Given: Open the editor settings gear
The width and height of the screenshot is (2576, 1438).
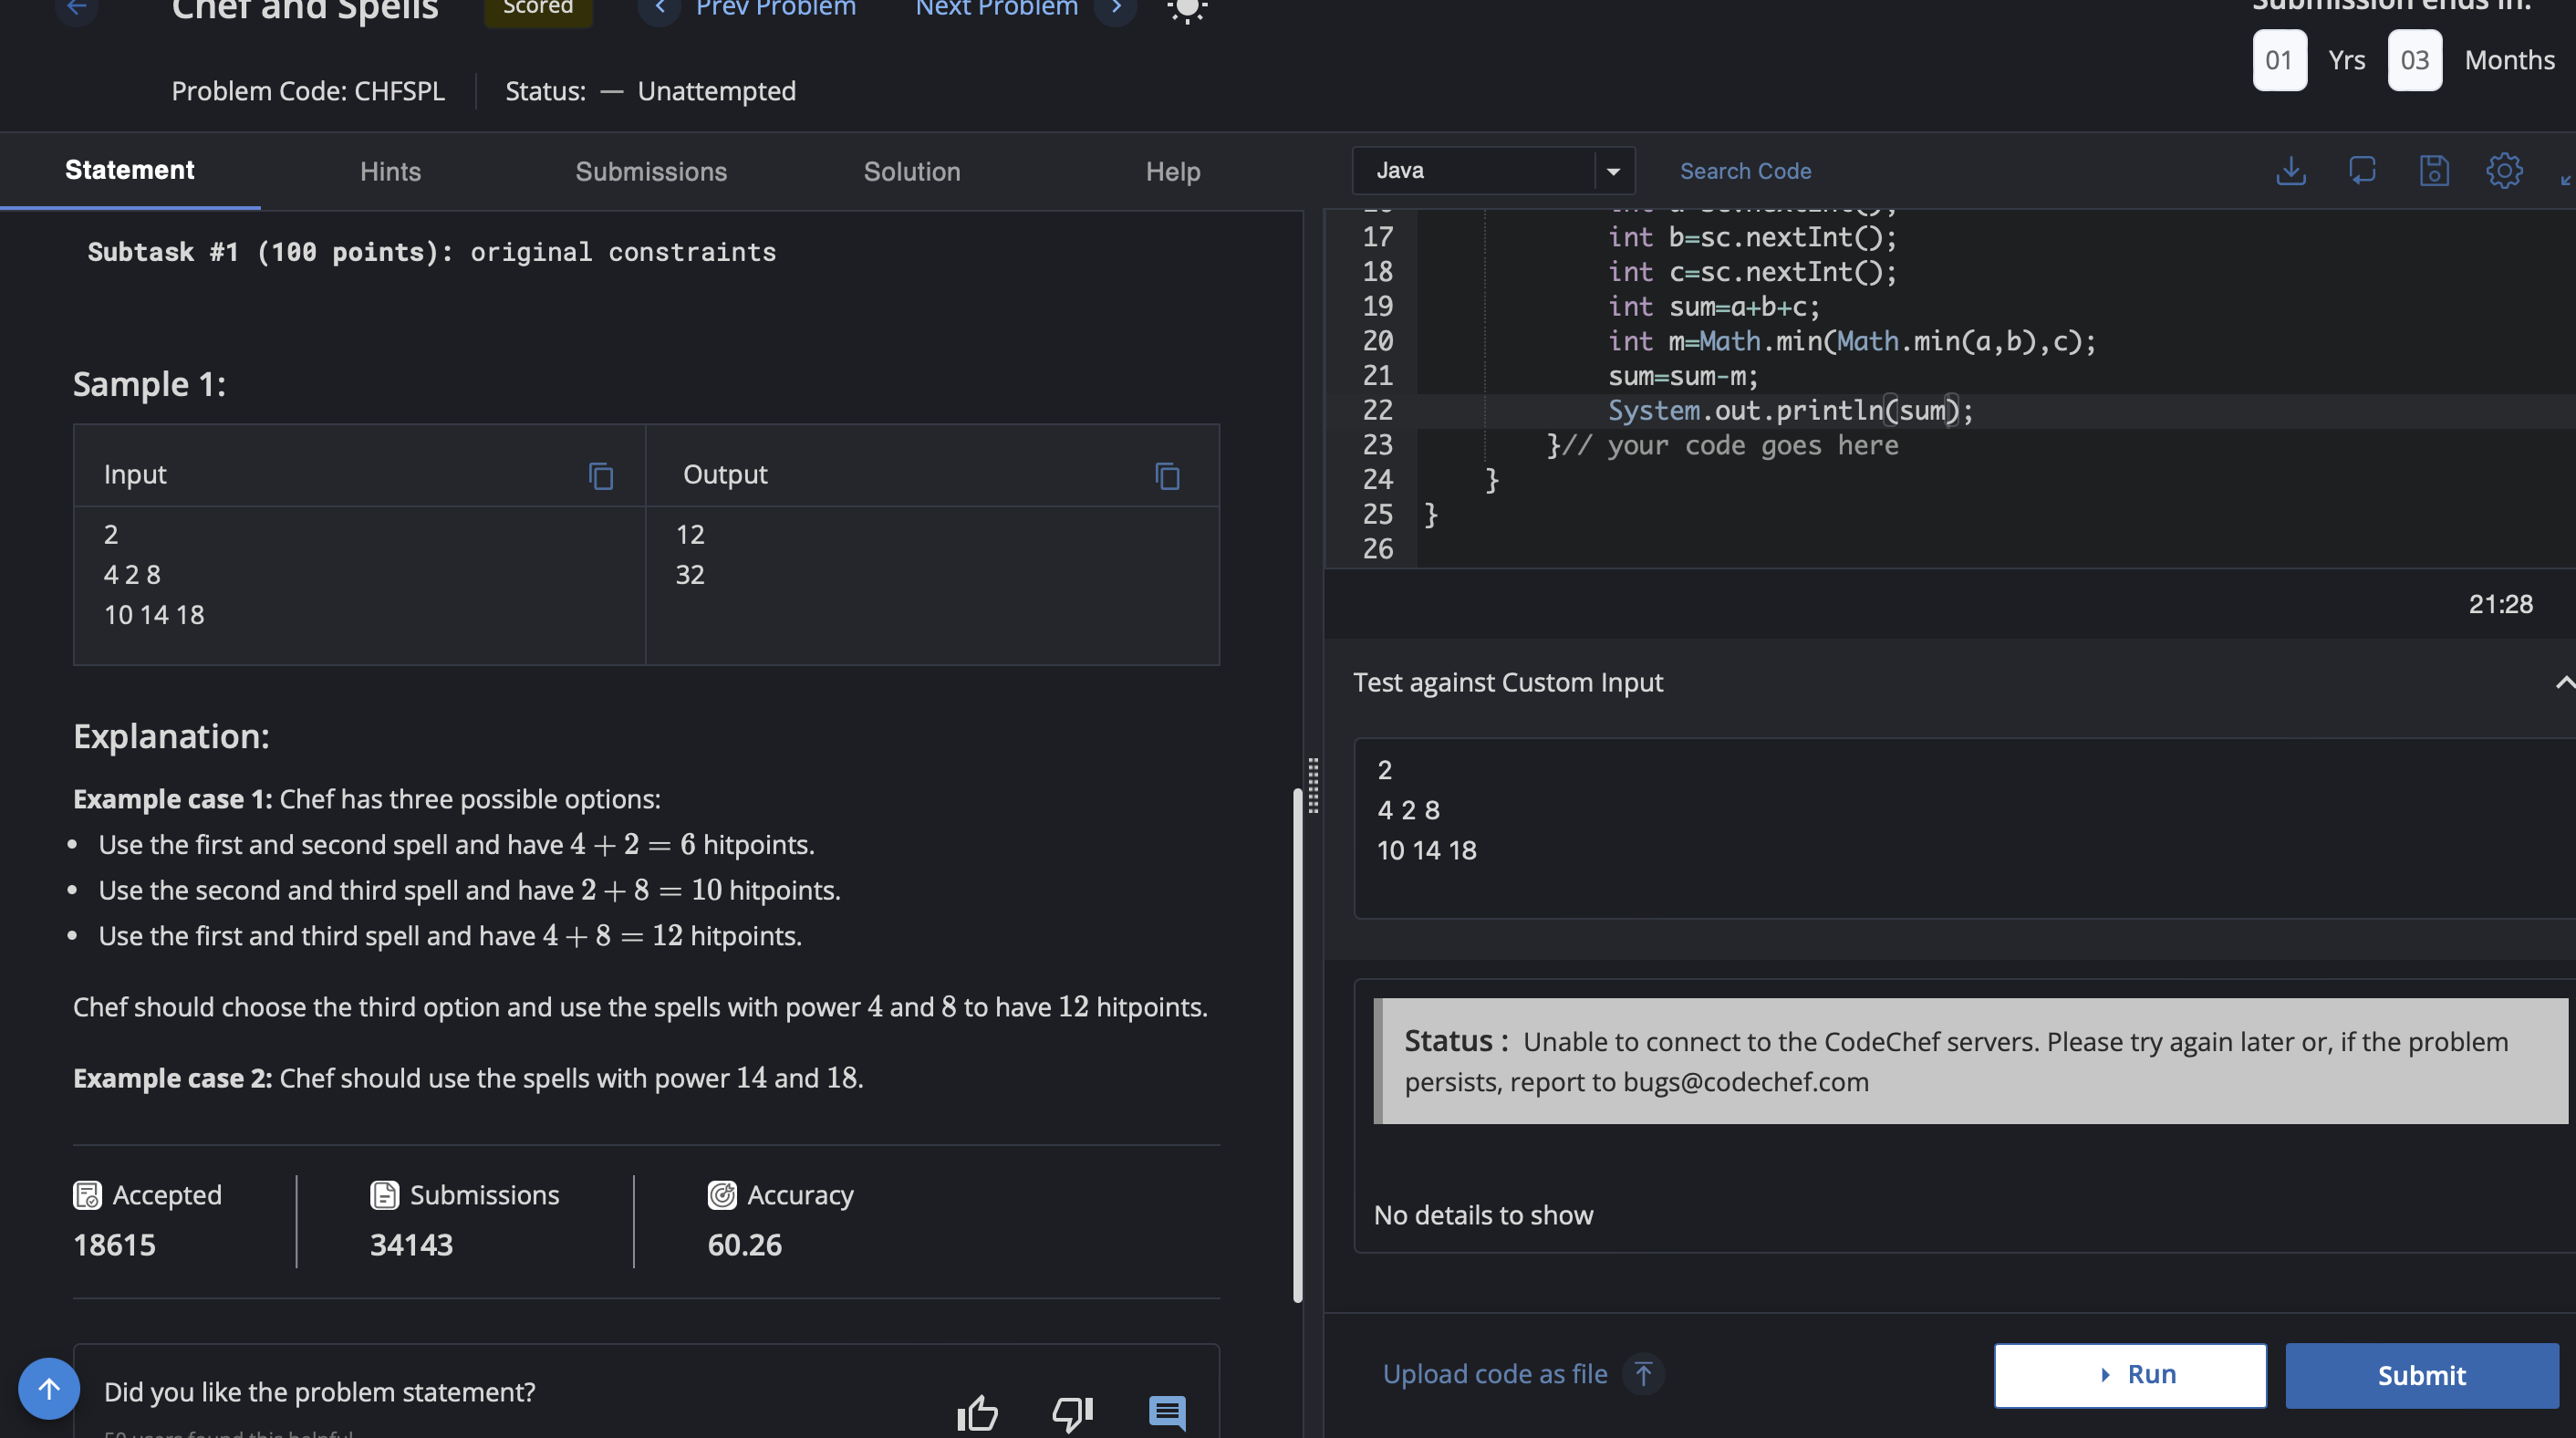Looking at the screenshot, I should click(x=2504, y=171).
